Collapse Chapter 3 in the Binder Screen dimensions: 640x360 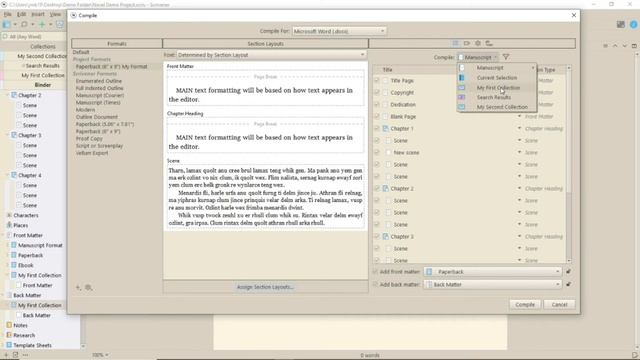coord(7,135)
